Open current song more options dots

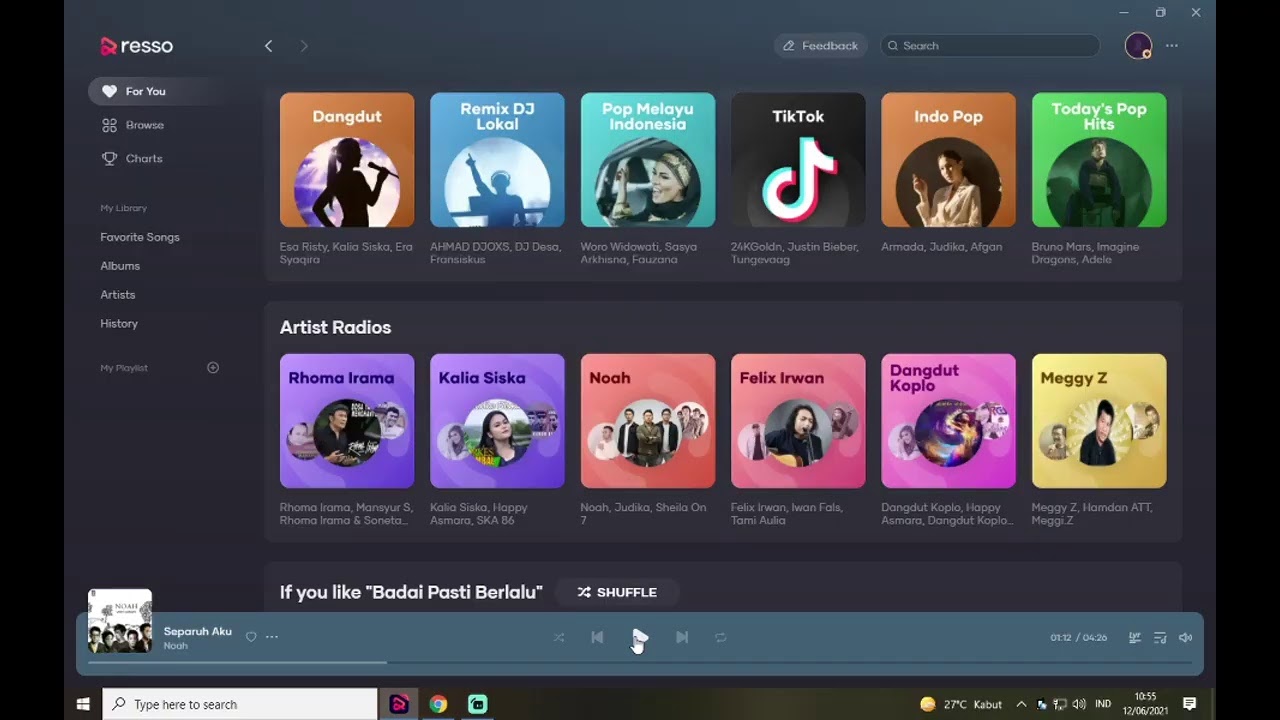coord(272,637)
